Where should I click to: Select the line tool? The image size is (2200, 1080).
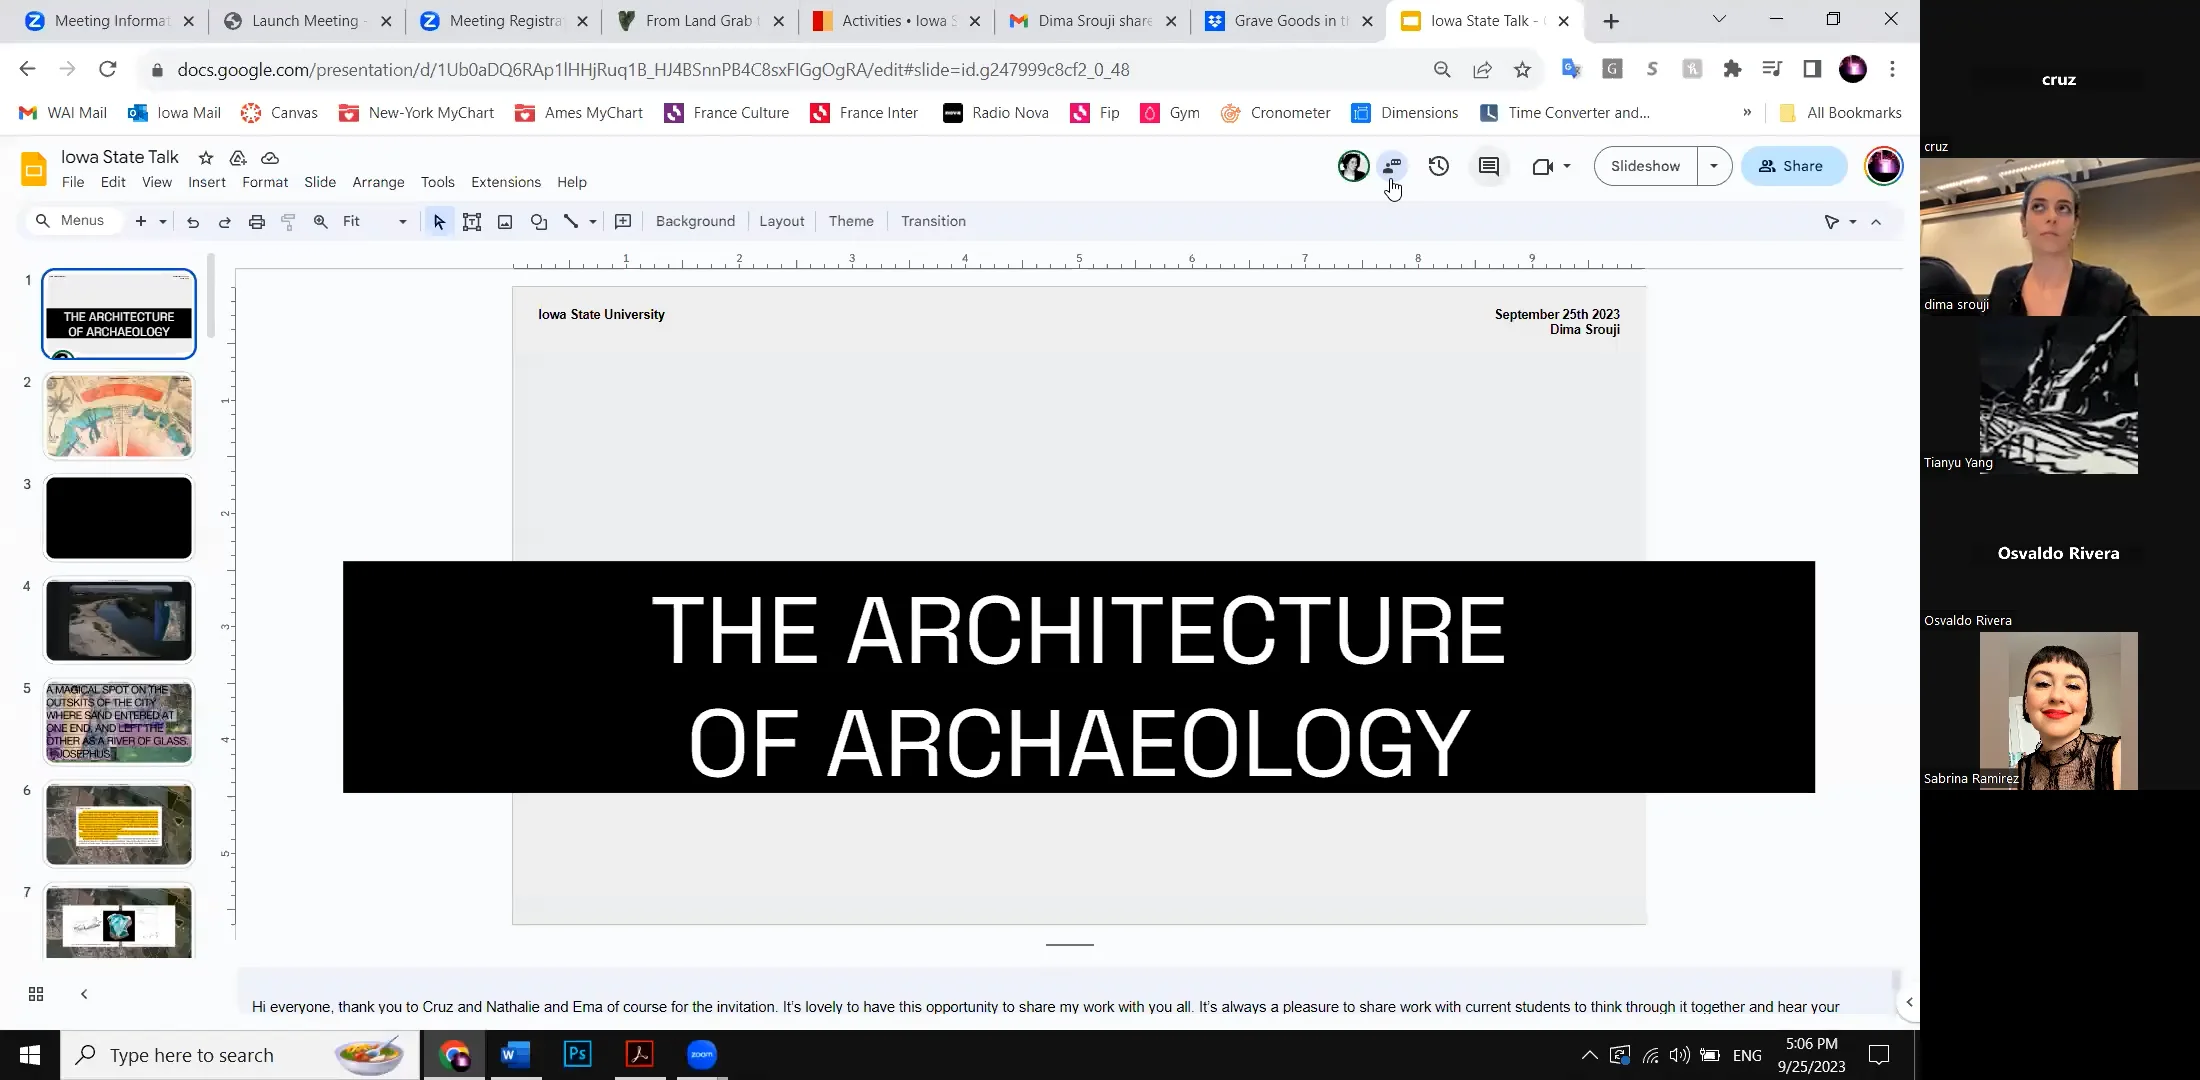572,221
